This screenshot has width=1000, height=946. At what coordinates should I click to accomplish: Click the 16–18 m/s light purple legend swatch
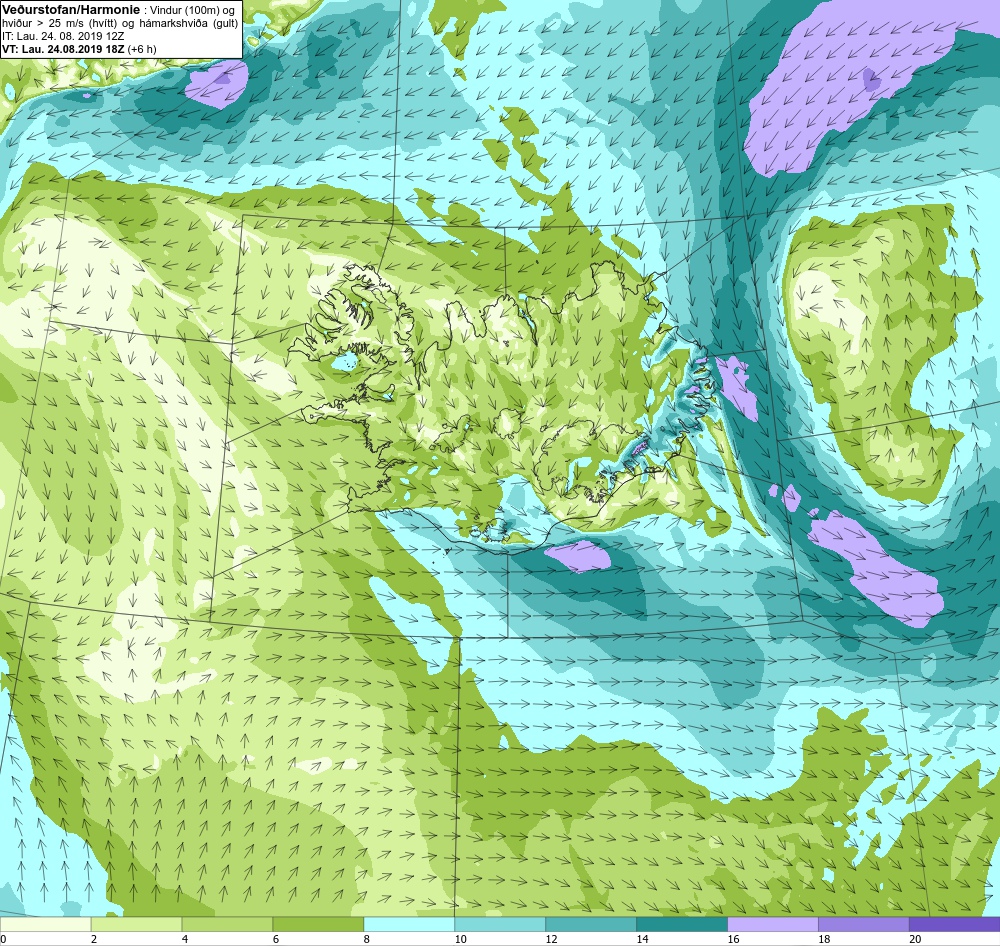tap(772, 924)
